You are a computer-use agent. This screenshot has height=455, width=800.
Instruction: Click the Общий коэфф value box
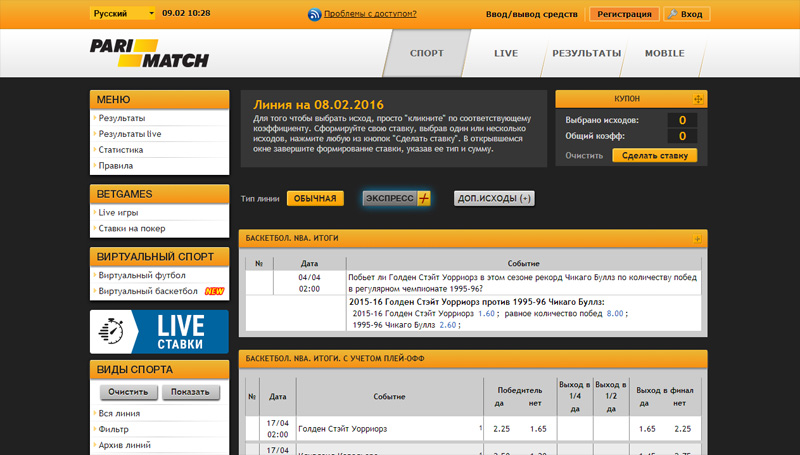(682, 136)
